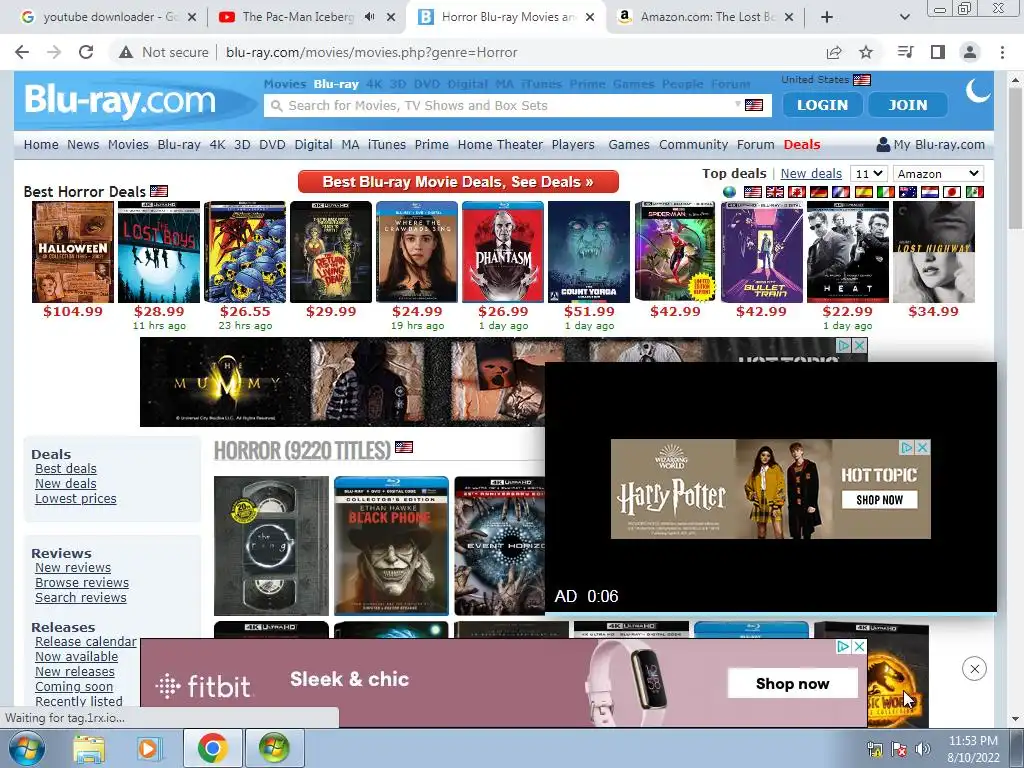Go back using the browser back arrow

click(x=22, y=52)
